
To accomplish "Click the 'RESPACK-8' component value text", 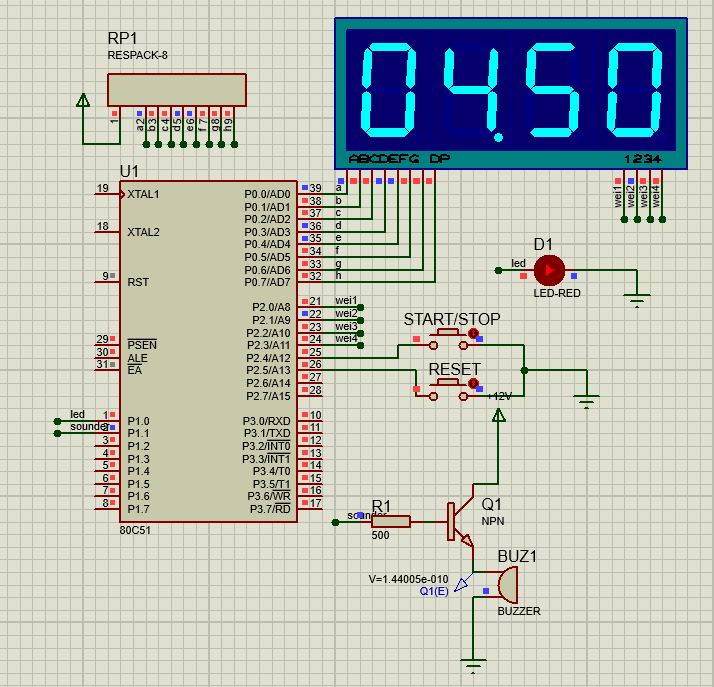I will pyautogui.click(x=138, y=56).
